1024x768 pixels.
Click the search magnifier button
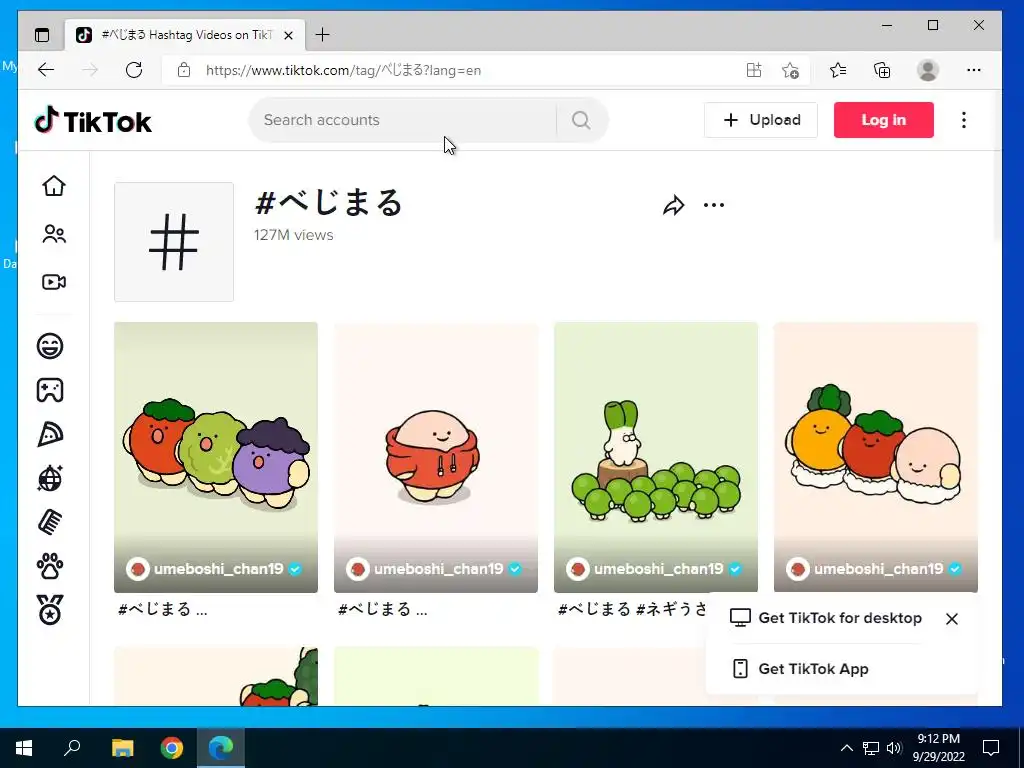581,120
